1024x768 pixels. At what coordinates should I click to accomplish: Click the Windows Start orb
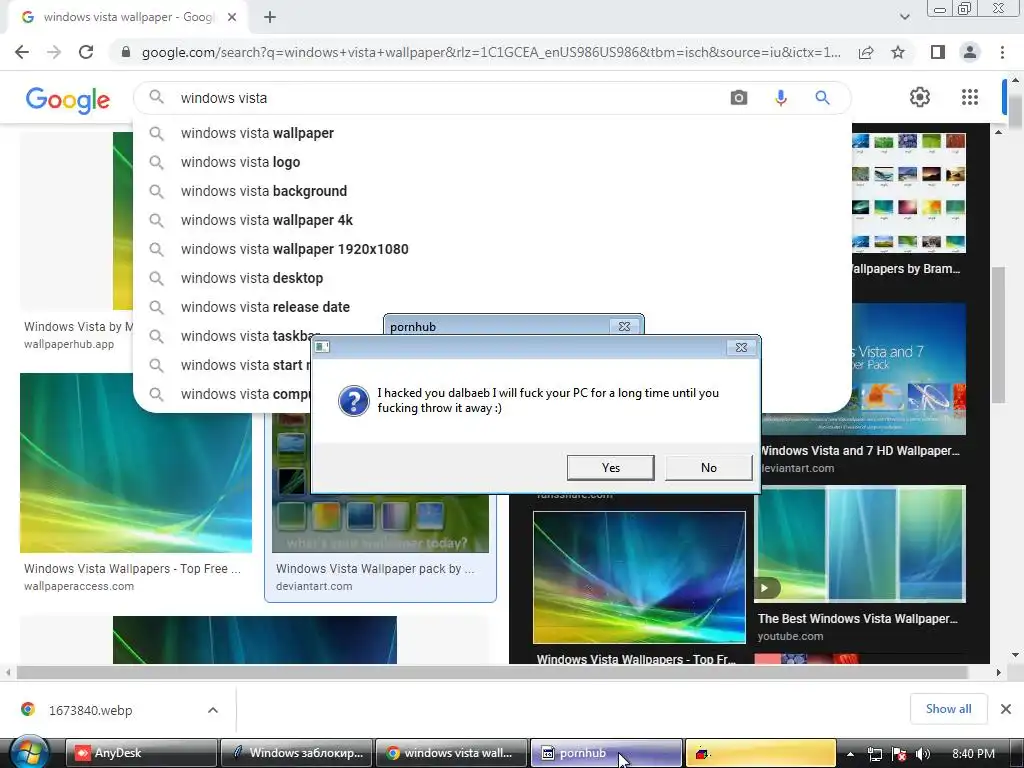click(x=29, y=752)
